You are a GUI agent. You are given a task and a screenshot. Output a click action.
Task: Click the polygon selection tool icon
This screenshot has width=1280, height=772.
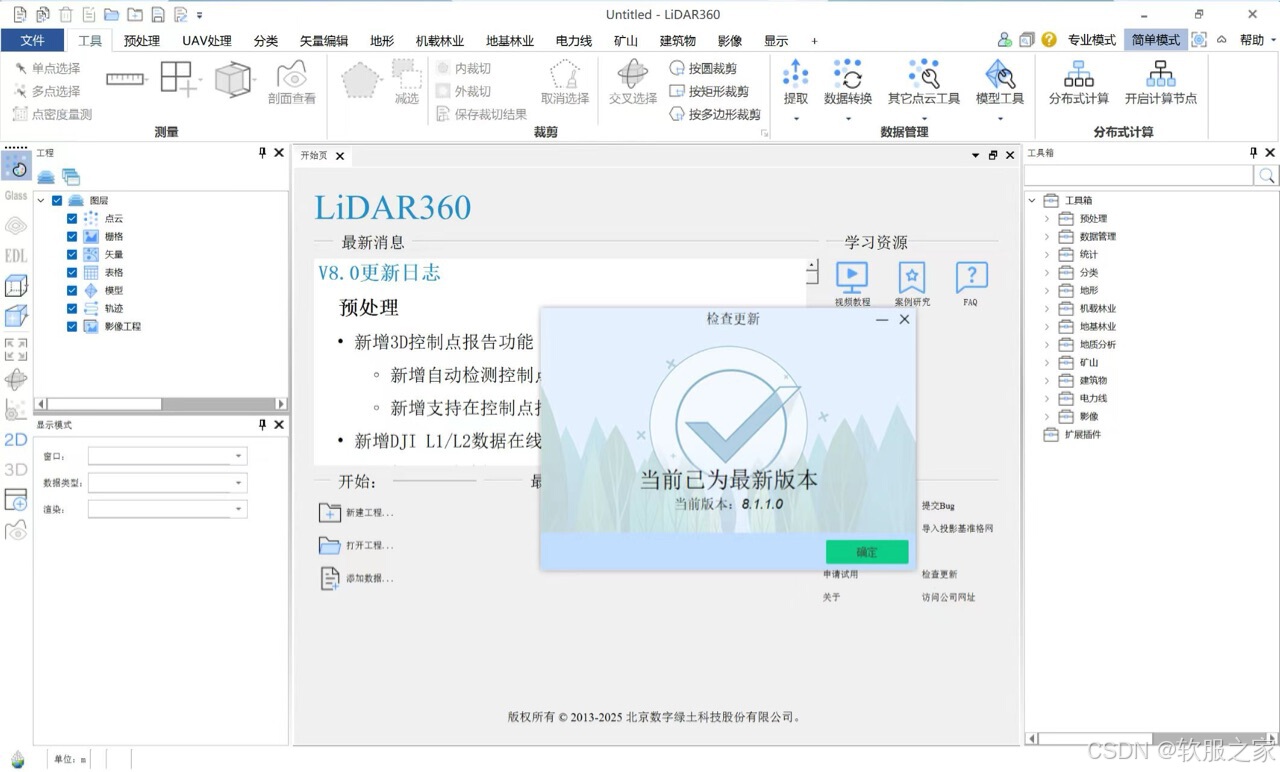pyautogui.click(x=361, y=79)
